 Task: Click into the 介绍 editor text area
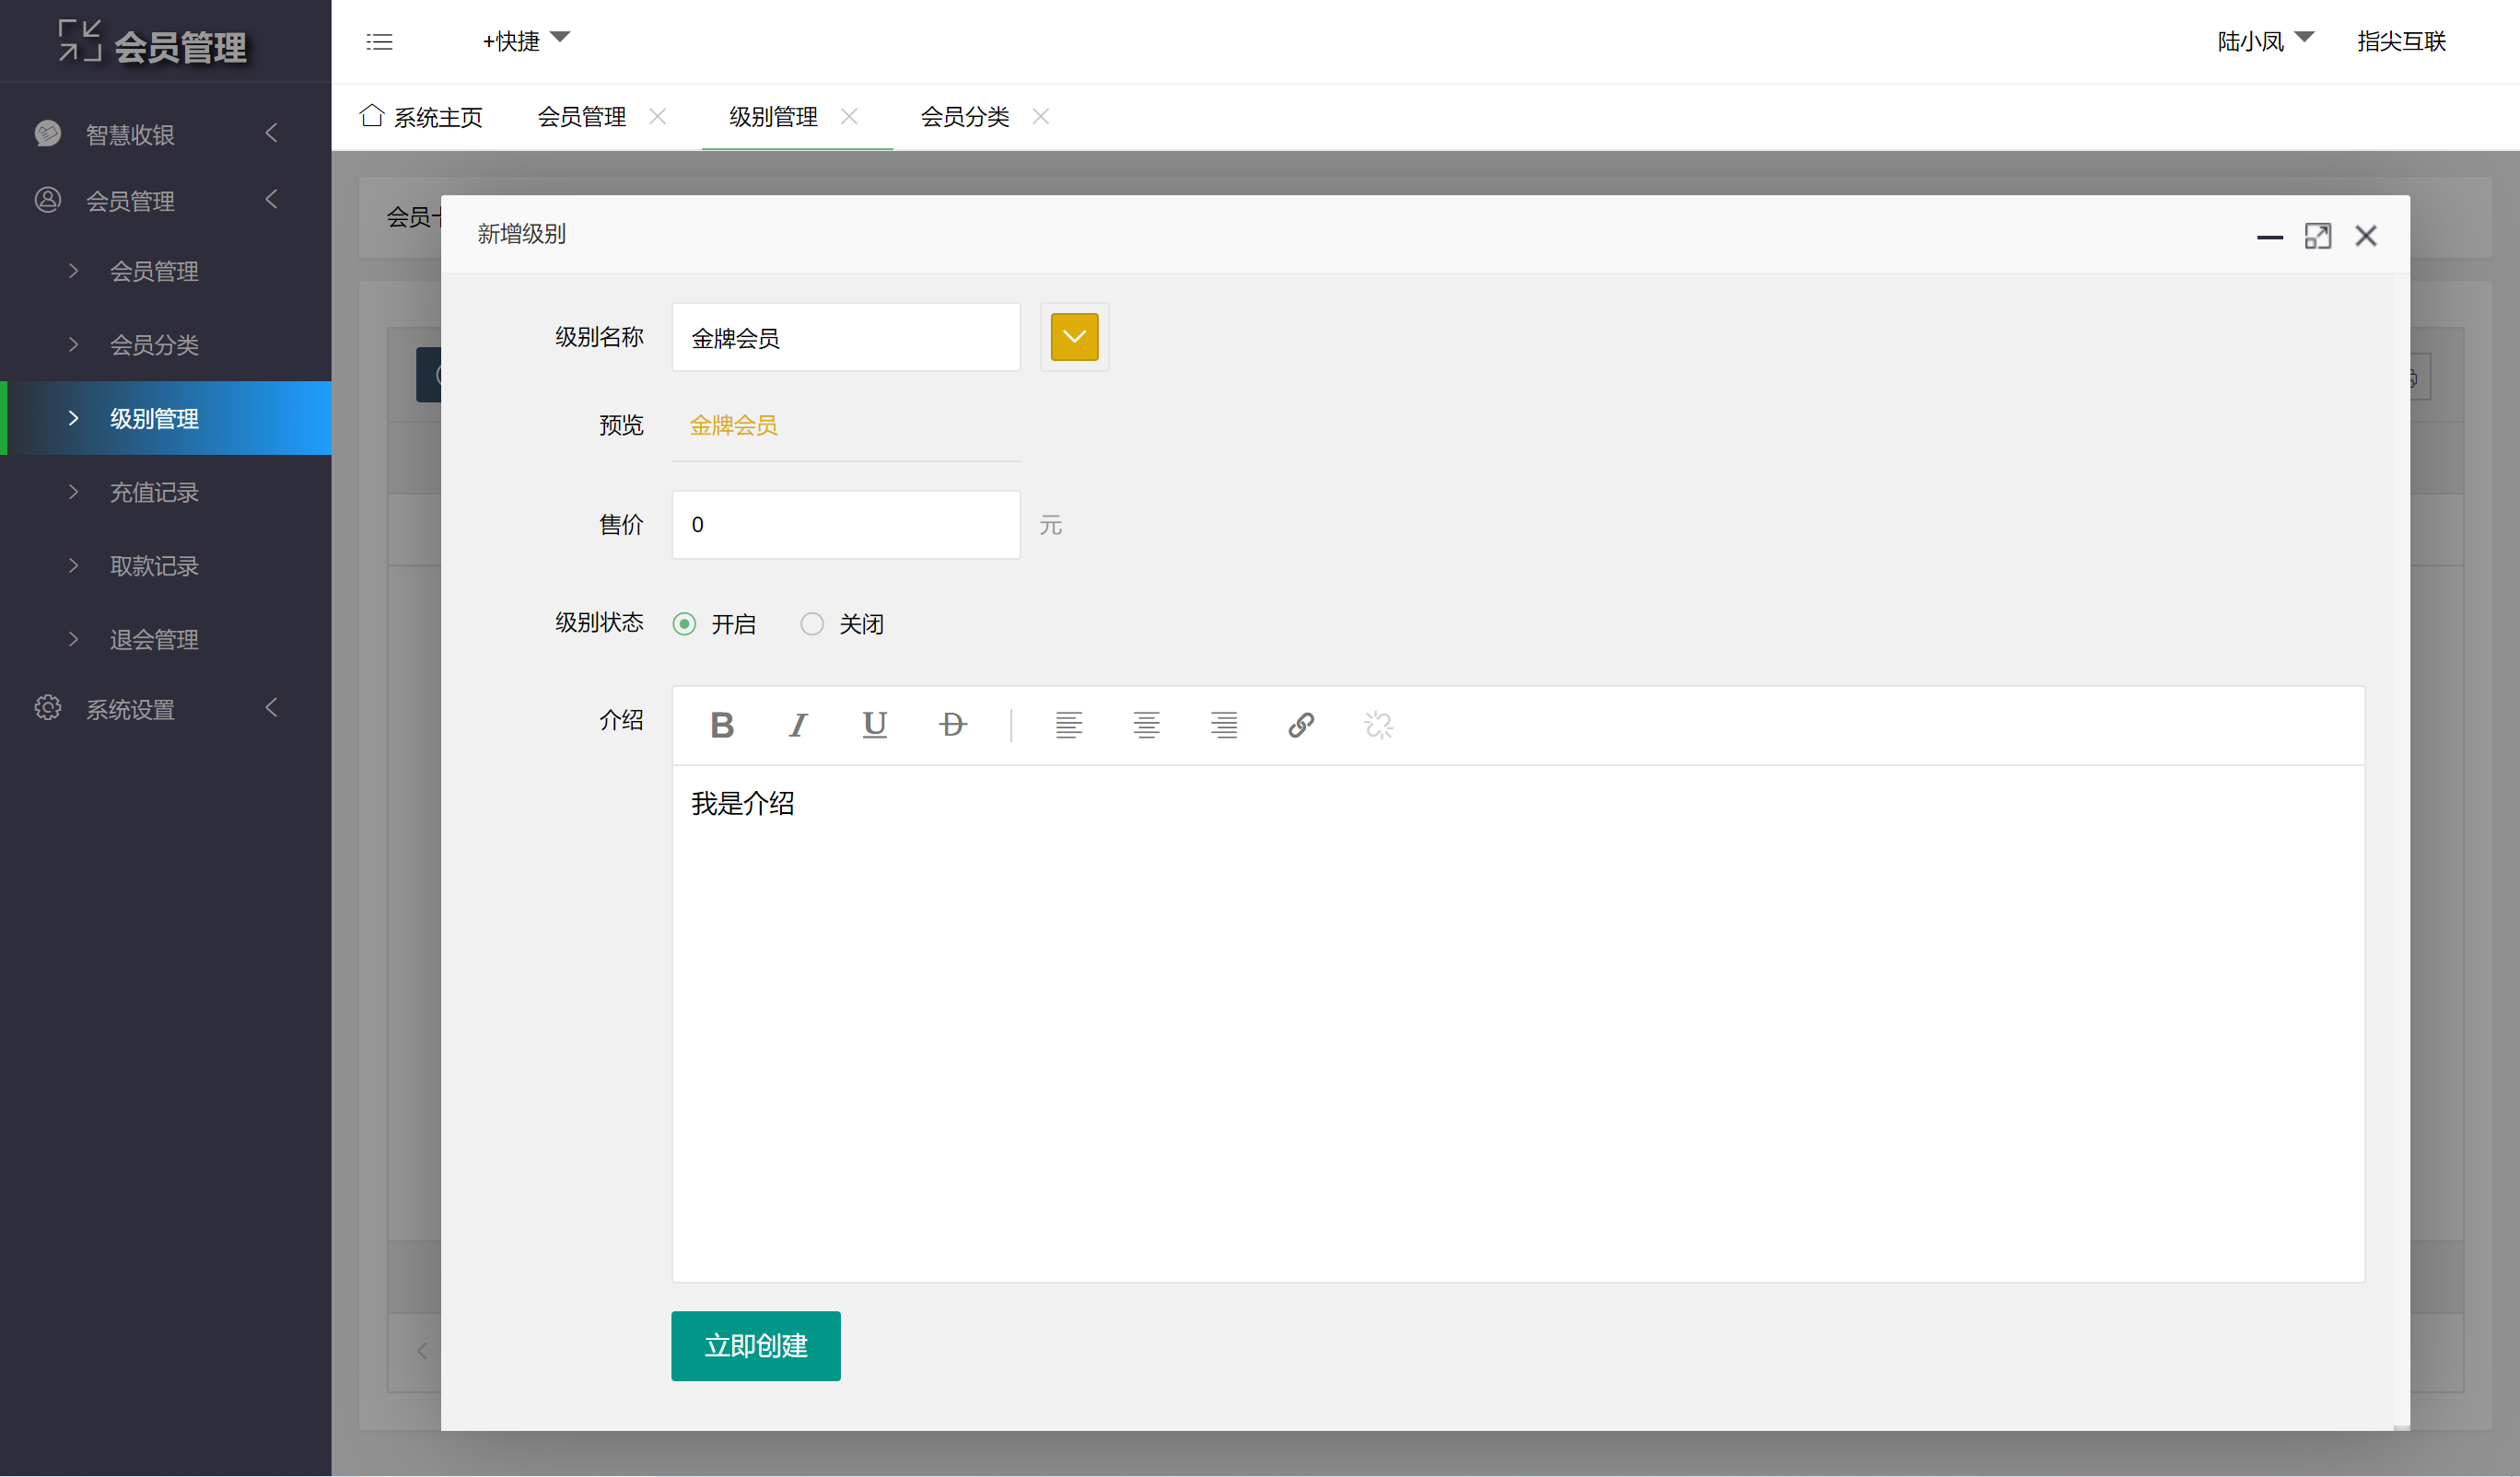click(1518, 1024)
